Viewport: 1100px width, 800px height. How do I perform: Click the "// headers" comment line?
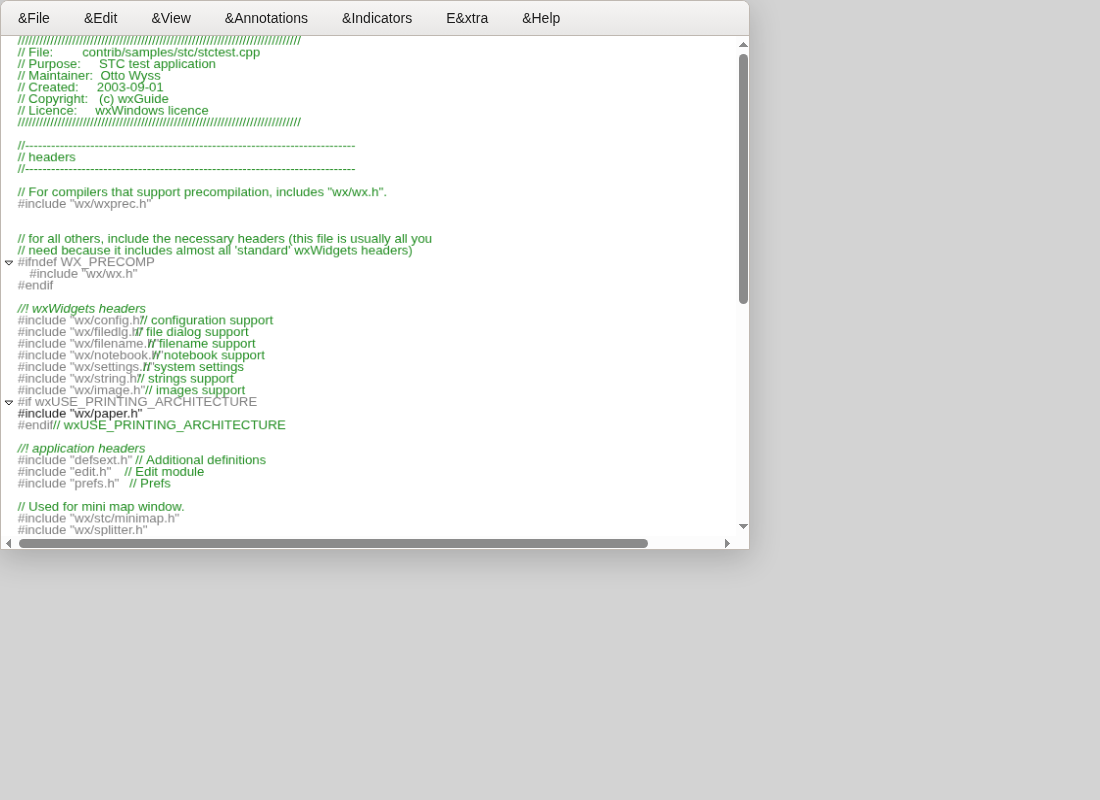tap(46, 157)
